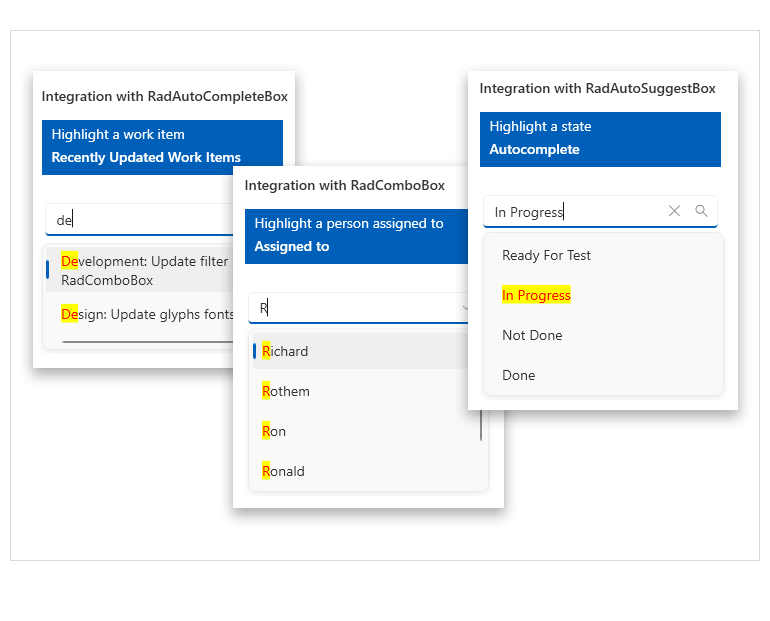
Task: Click 'Integration with RadAutoSuggestBox' title
Action: (x=598, y=88)
